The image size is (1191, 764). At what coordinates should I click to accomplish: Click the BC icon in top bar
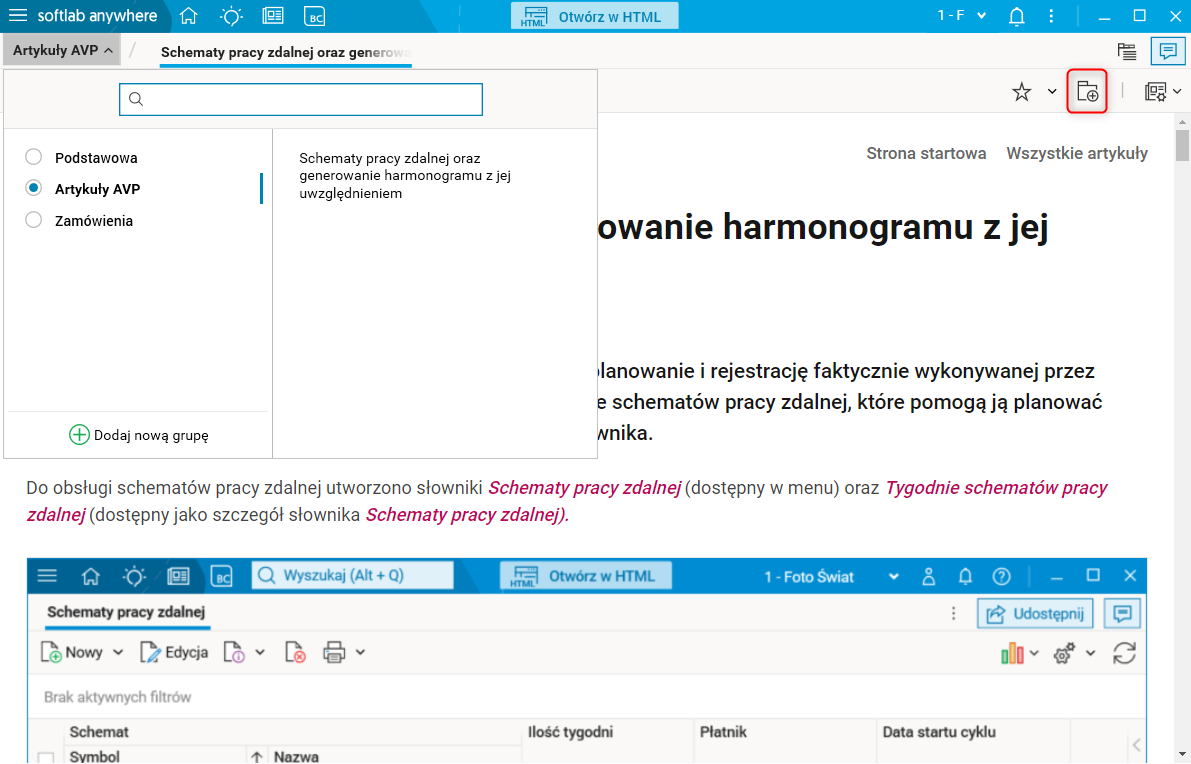314,16
